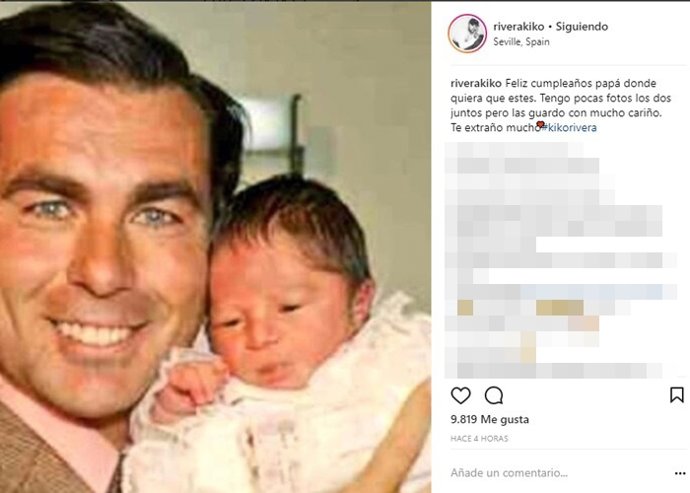
Task: Open the Seville, Spain location link
Action: click(521, 42)
